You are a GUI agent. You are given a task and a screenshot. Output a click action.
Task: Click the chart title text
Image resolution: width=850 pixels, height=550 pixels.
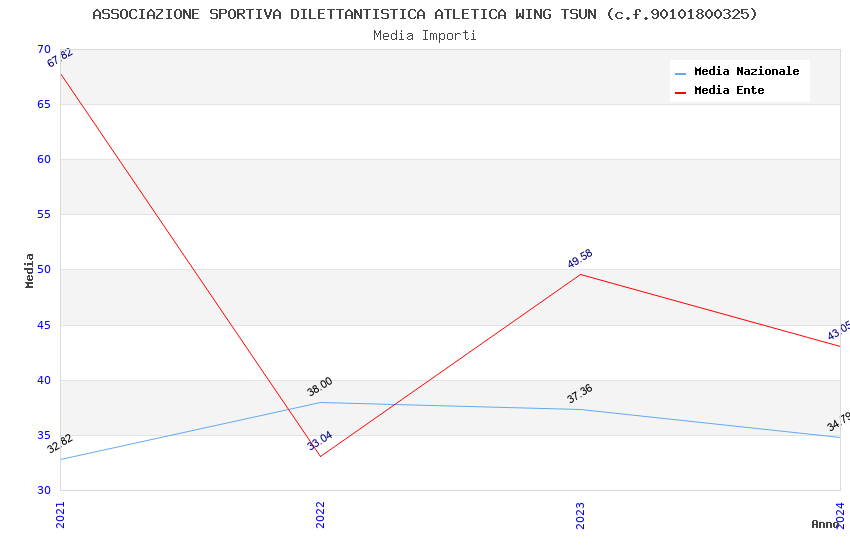[425, 14]
